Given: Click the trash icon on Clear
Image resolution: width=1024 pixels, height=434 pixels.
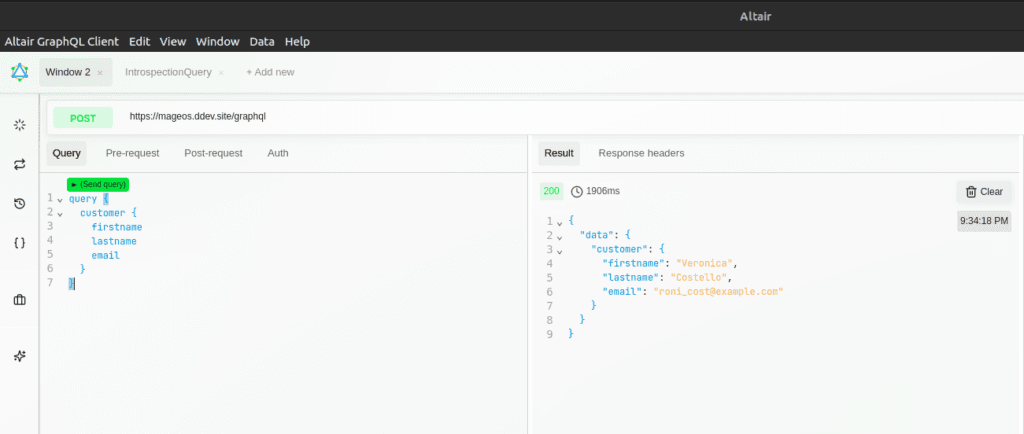Looking at the screenshot, I should pos(971,192).
